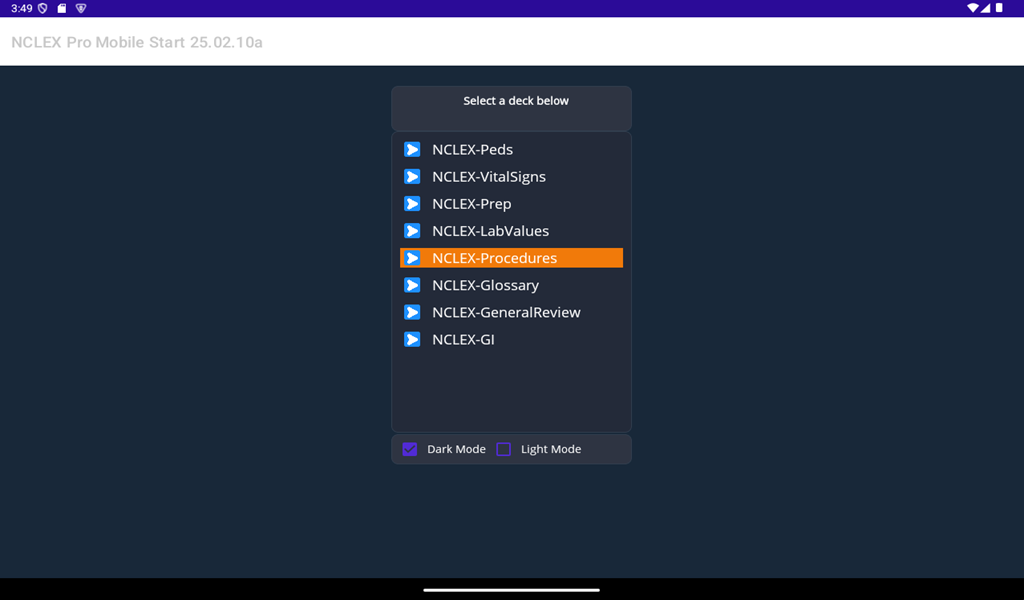Tap the bottom navigation home handle
The image size is (1024, 600).
[511, 590]
